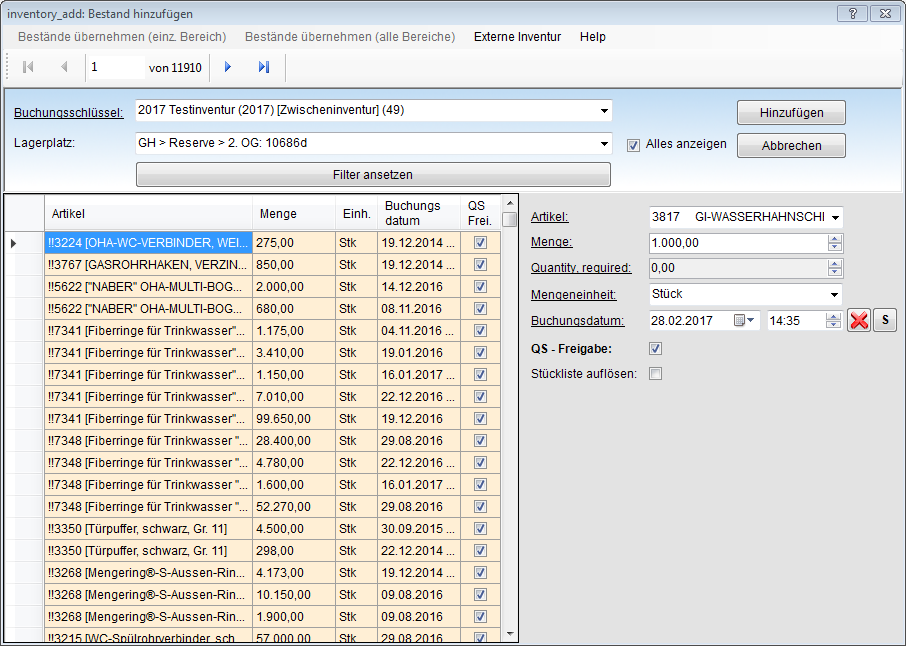The width and height of the screenshot is (906, 646).
Task: Toggle QS Frei. checkbox for 3767 GASROHRHAKEN row
Action: (480, 265)
